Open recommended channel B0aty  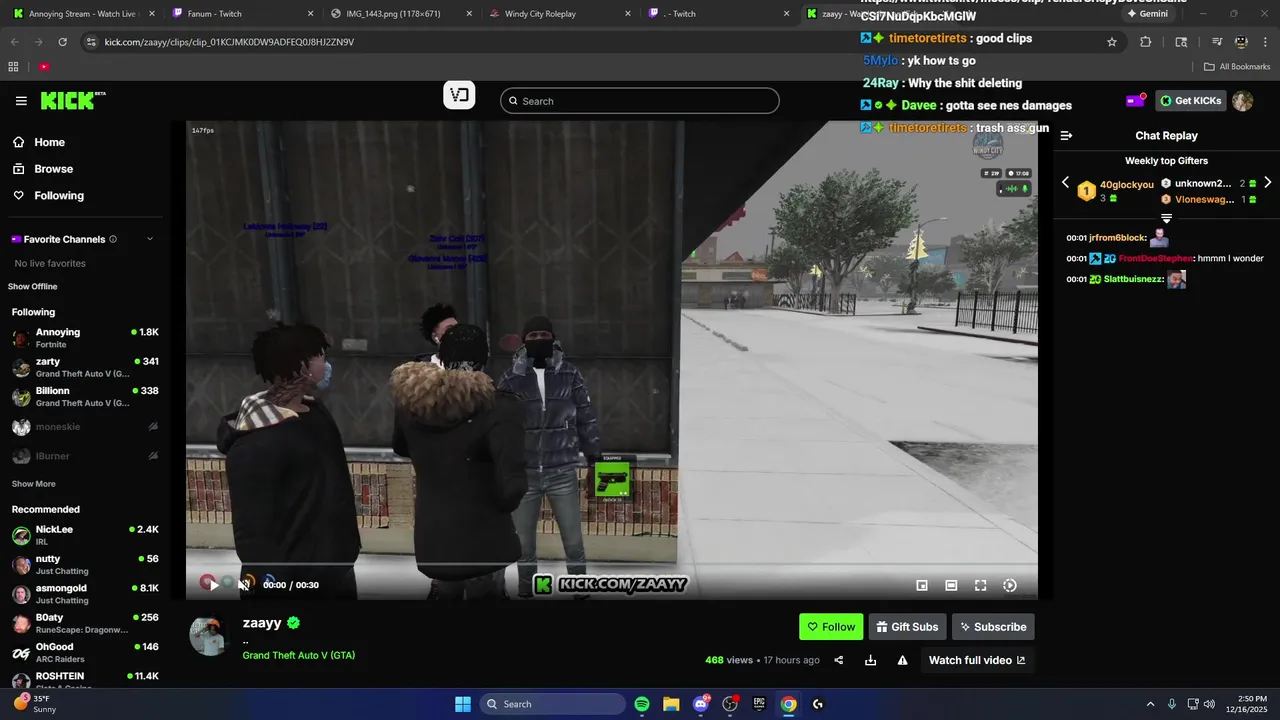click(84, 623)
